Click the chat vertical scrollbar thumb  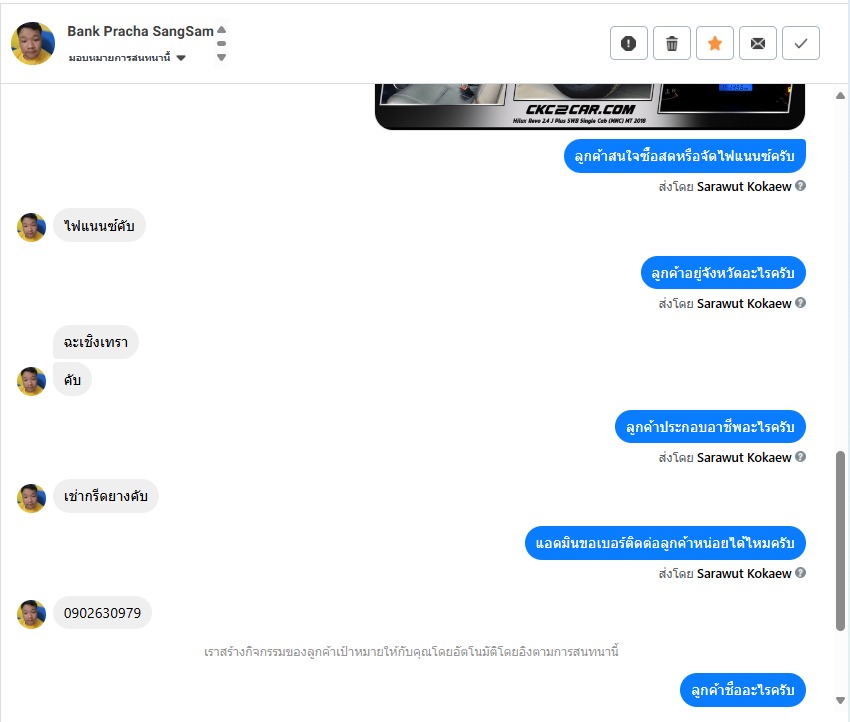click(840, 541)
